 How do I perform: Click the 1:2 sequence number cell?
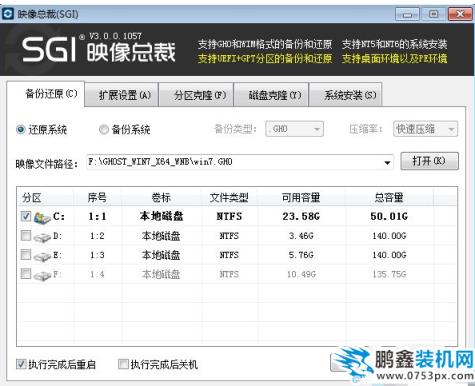(97, 236)
